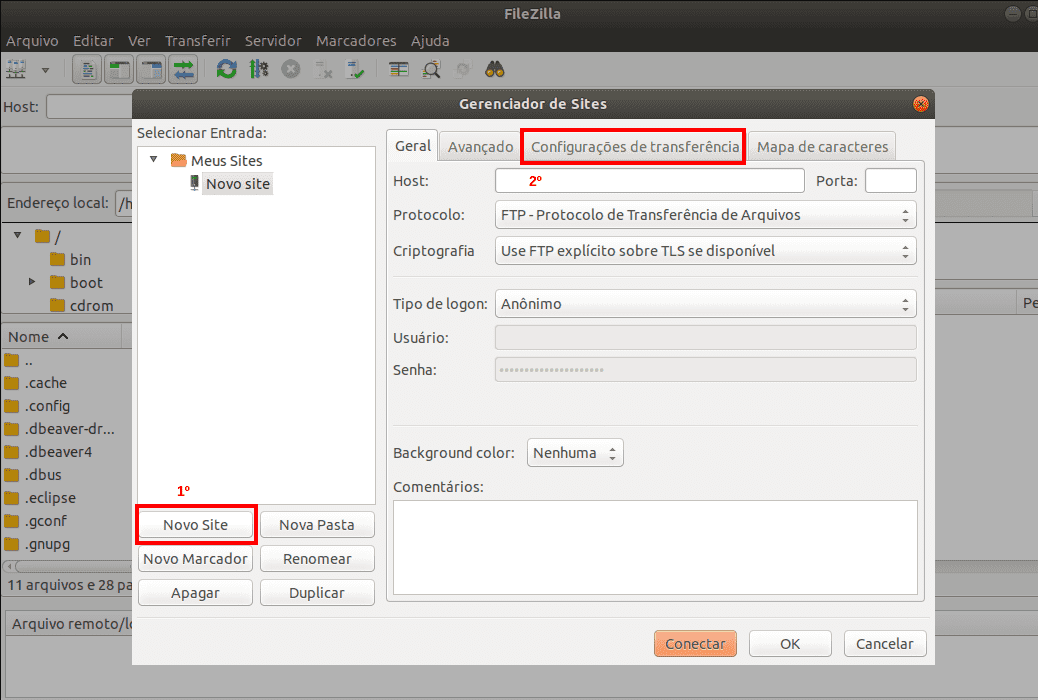This screenshot has width=1038, height=700.
Task: Open Configurações de transferência tab
Action: (x=634, y=146)
